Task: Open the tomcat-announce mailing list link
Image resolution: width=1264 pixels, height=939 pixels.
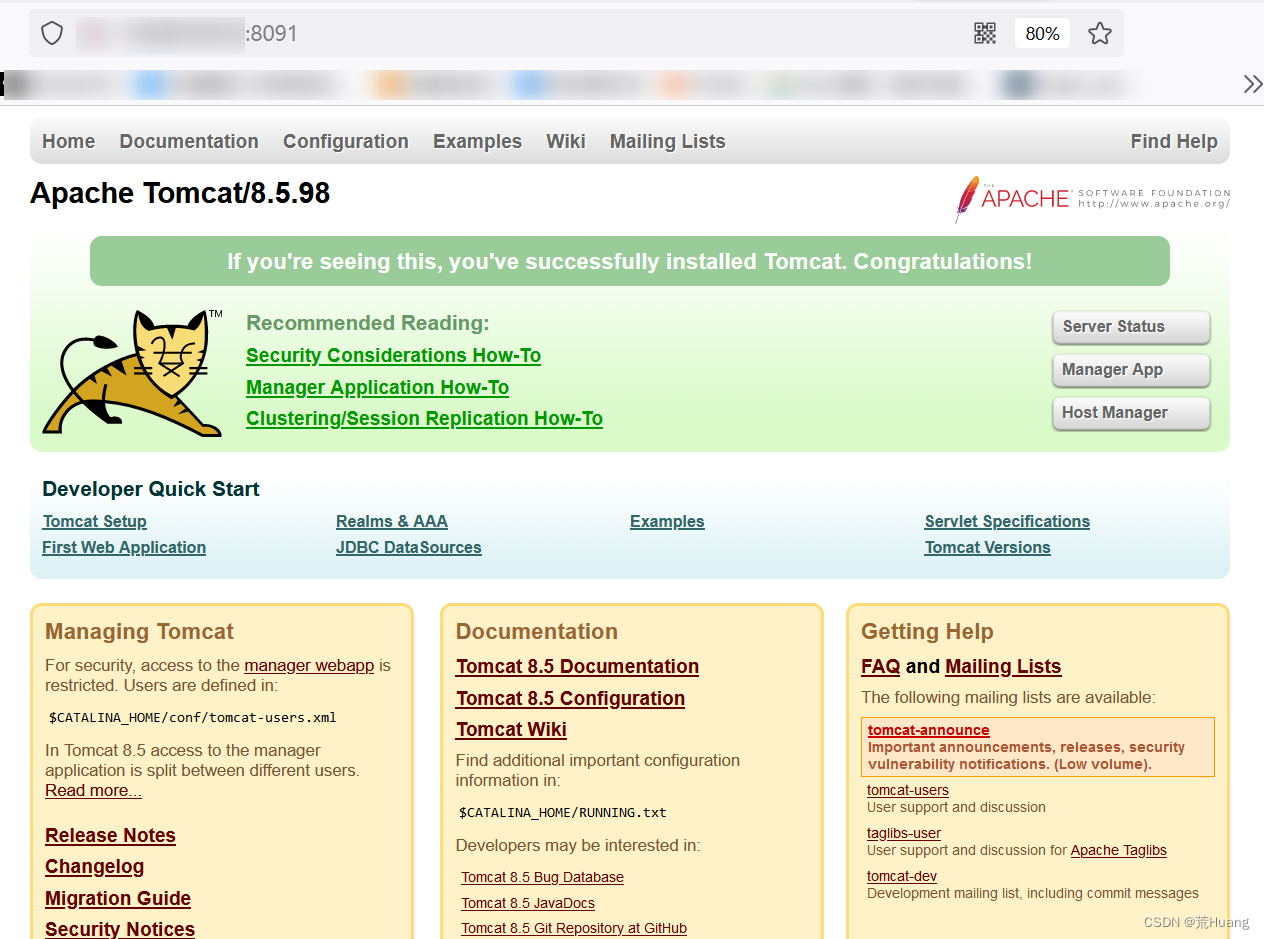Action: click(929, 731)
